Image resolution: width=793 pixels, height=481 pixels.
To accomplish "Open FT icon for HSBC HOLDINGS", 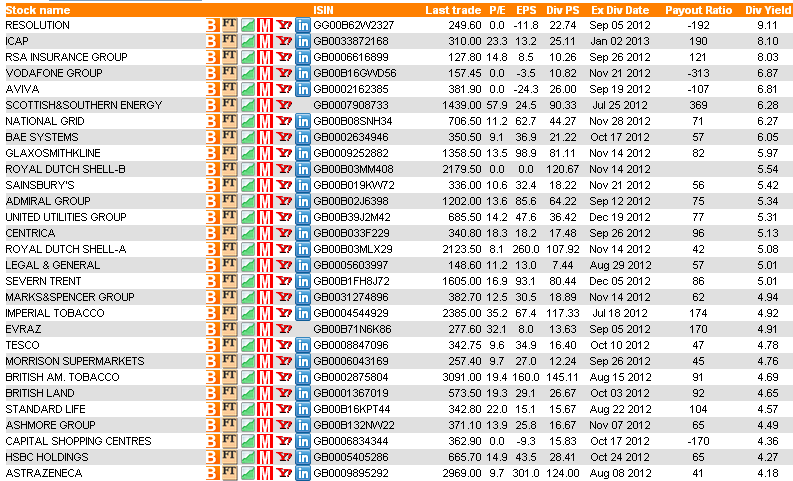I will 230,457.
